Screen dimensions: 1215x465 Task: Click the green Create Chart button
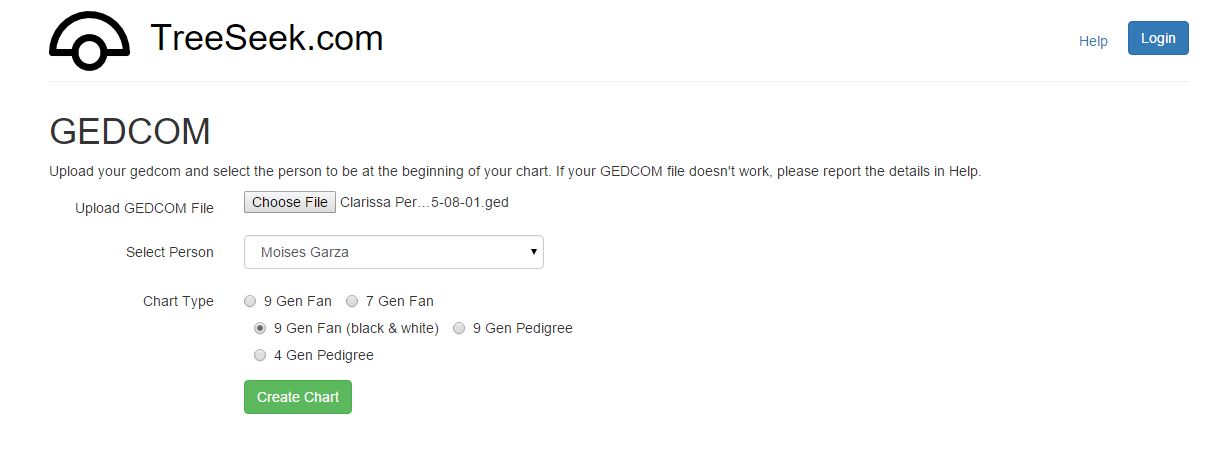297,397
